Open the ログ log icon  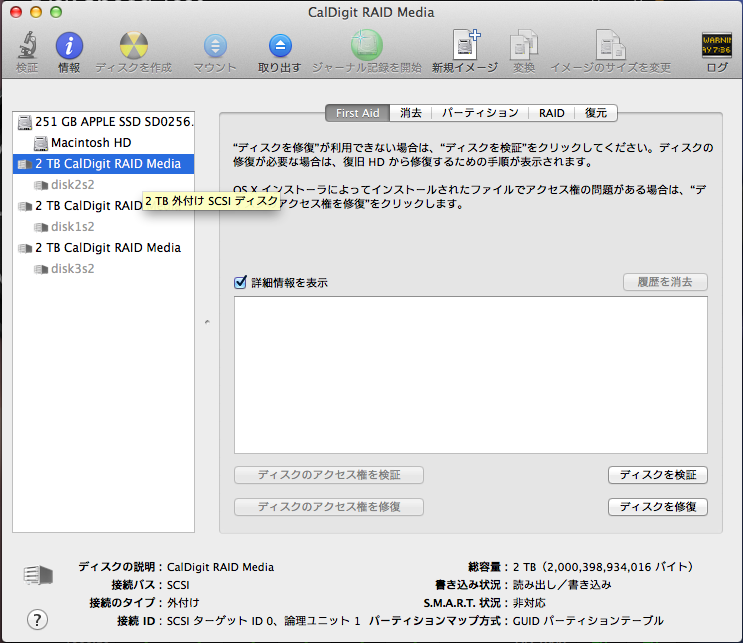(716, 45)
